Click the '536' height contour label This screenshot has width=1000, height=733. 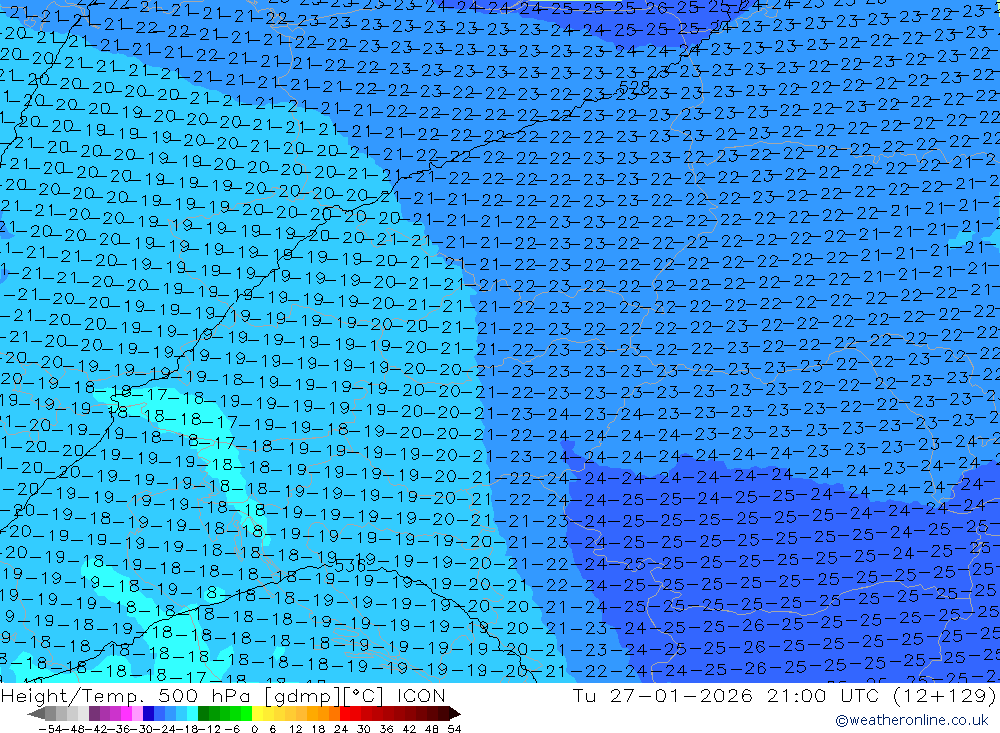tap(350, 566)
